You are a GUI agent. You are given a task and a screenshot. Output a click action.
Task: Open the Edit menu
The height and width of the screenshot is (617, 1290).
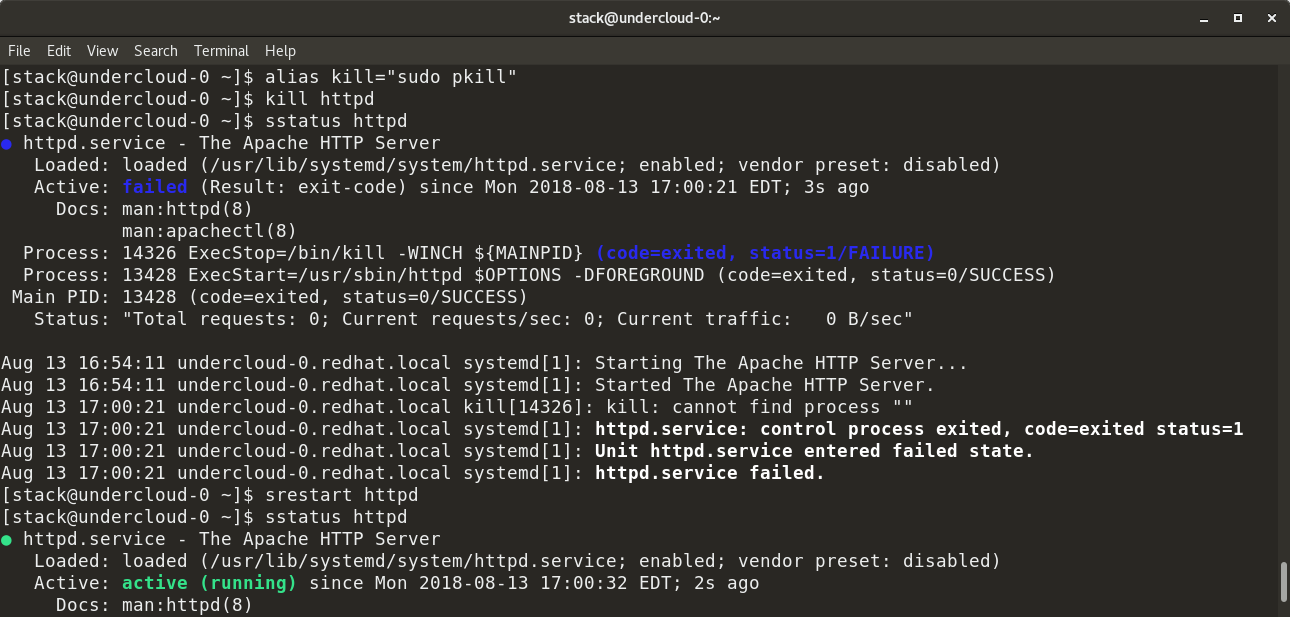click(x=58, y=51)
